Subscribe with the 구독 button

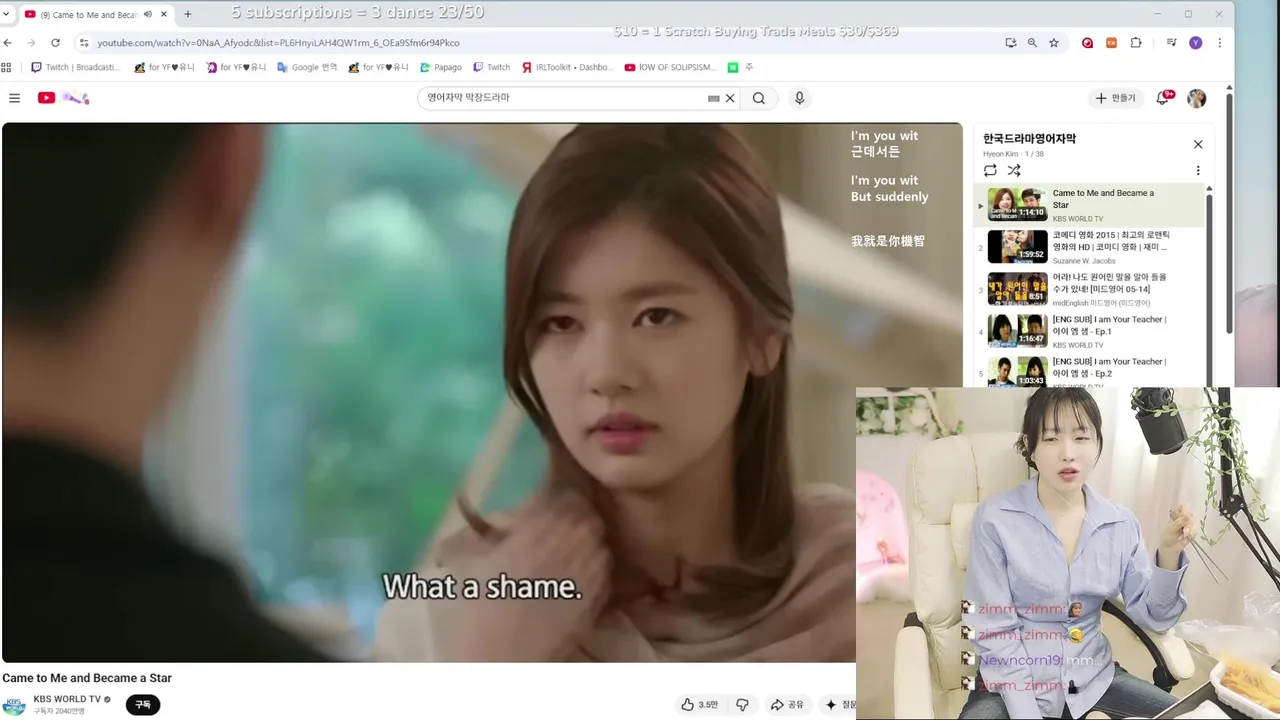click(x=143, y=705)
